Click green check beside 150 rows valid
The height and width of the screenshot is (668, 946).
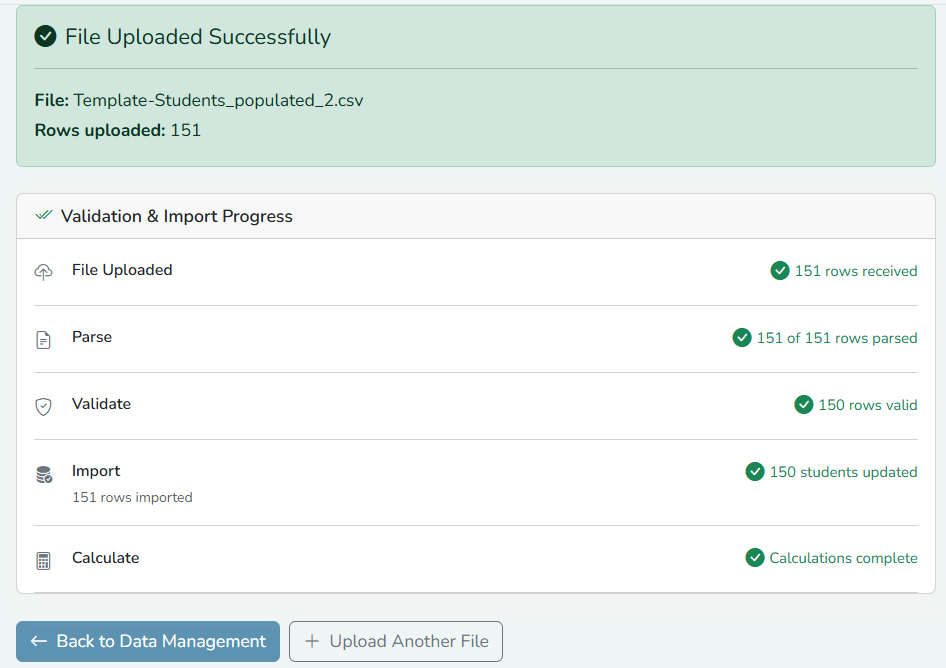[804, 404]
